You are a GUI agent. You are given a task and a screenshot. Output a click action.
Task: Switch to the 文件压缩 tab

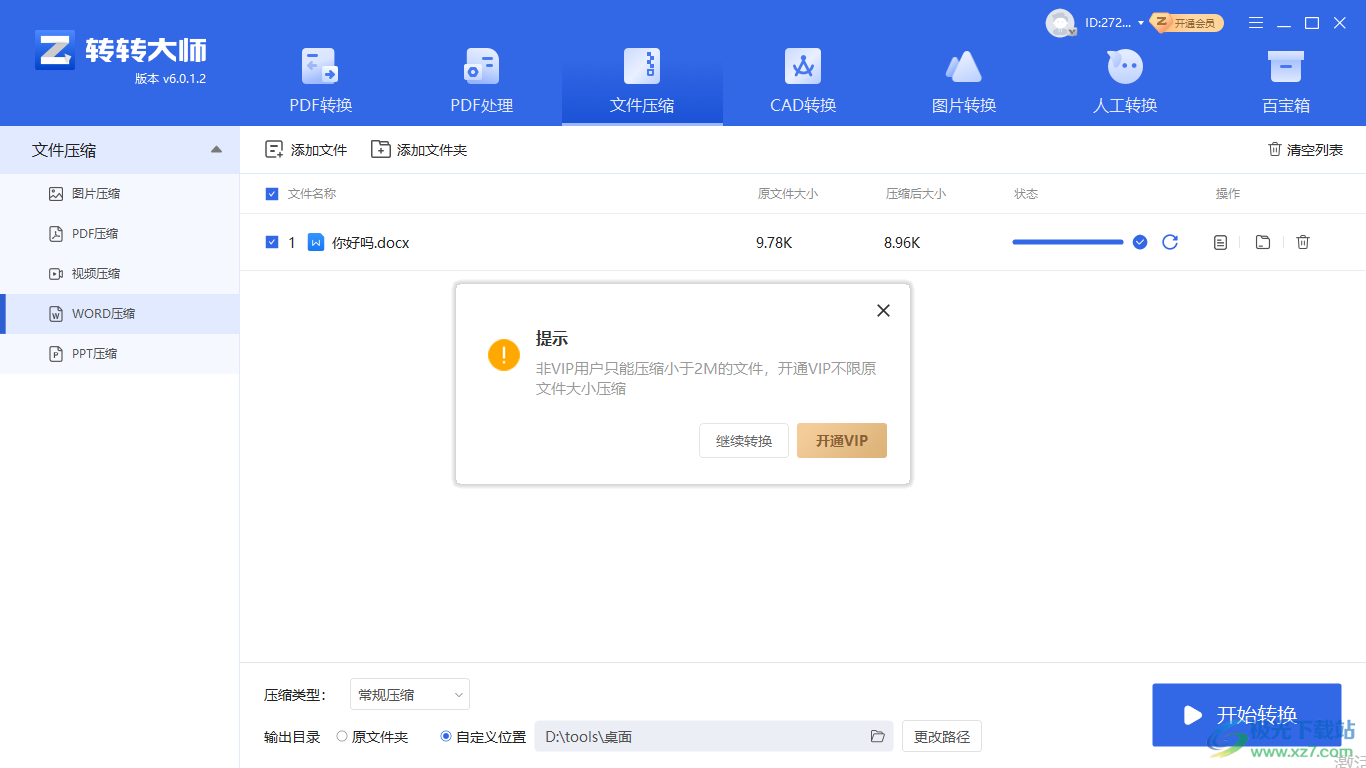pos(642,80)
